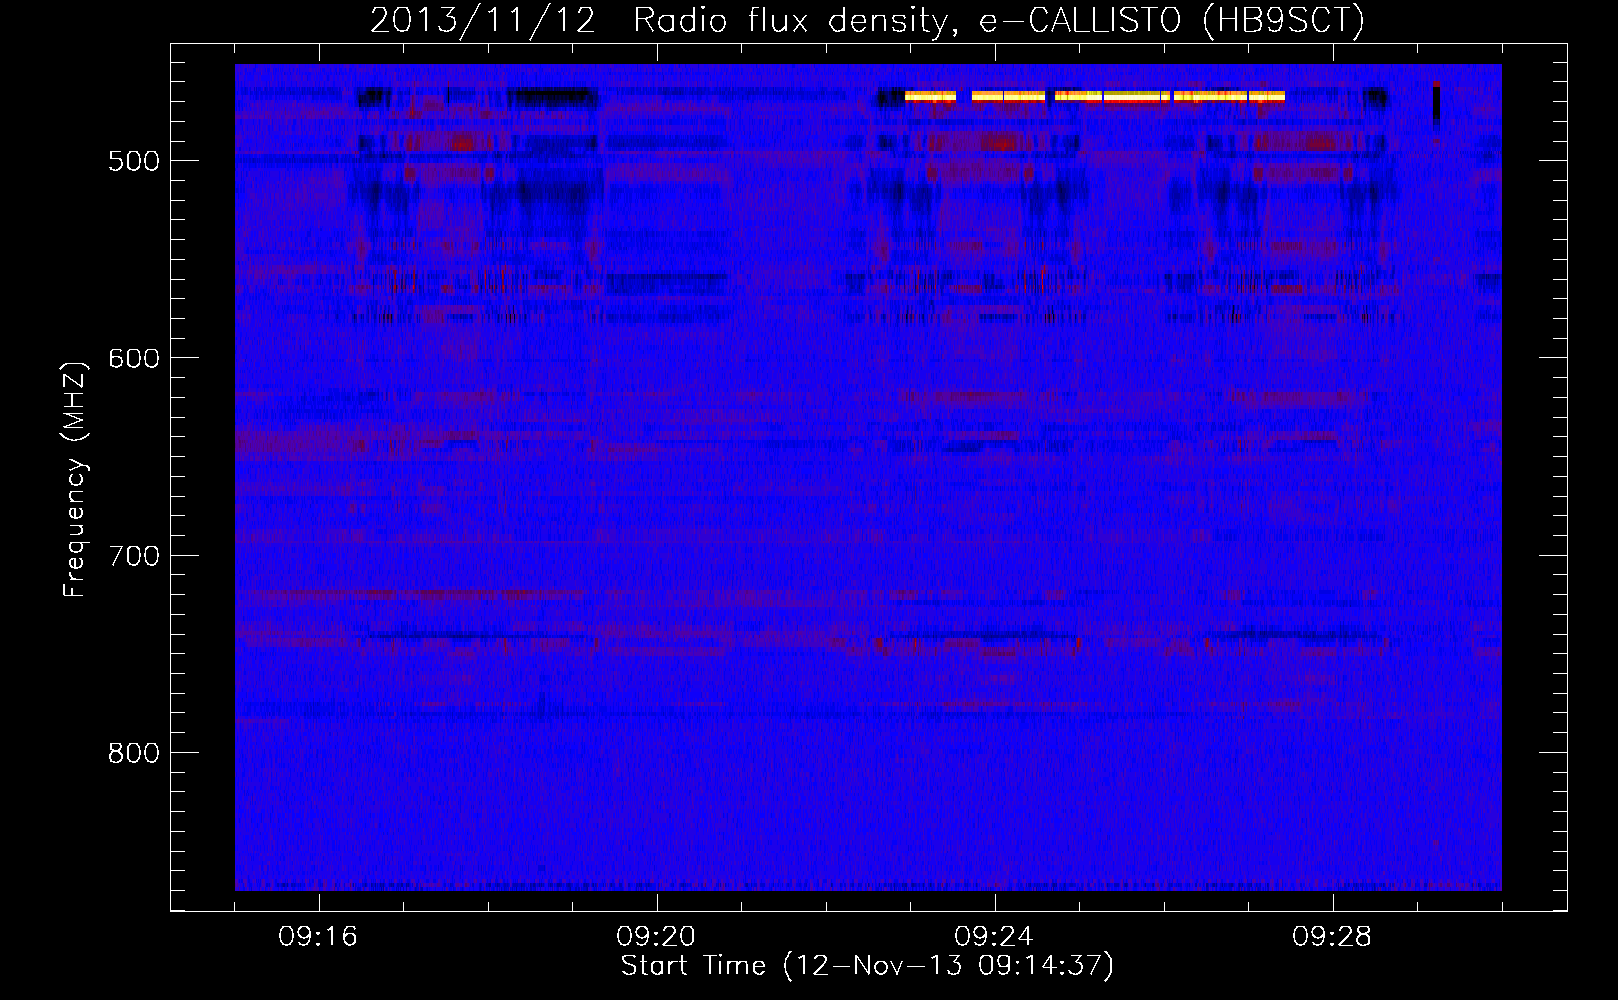This screenshot has width=1618, height=1000.
Task: Click the bright yellow-white burst band in the spectrogram
Action: 1094,97
